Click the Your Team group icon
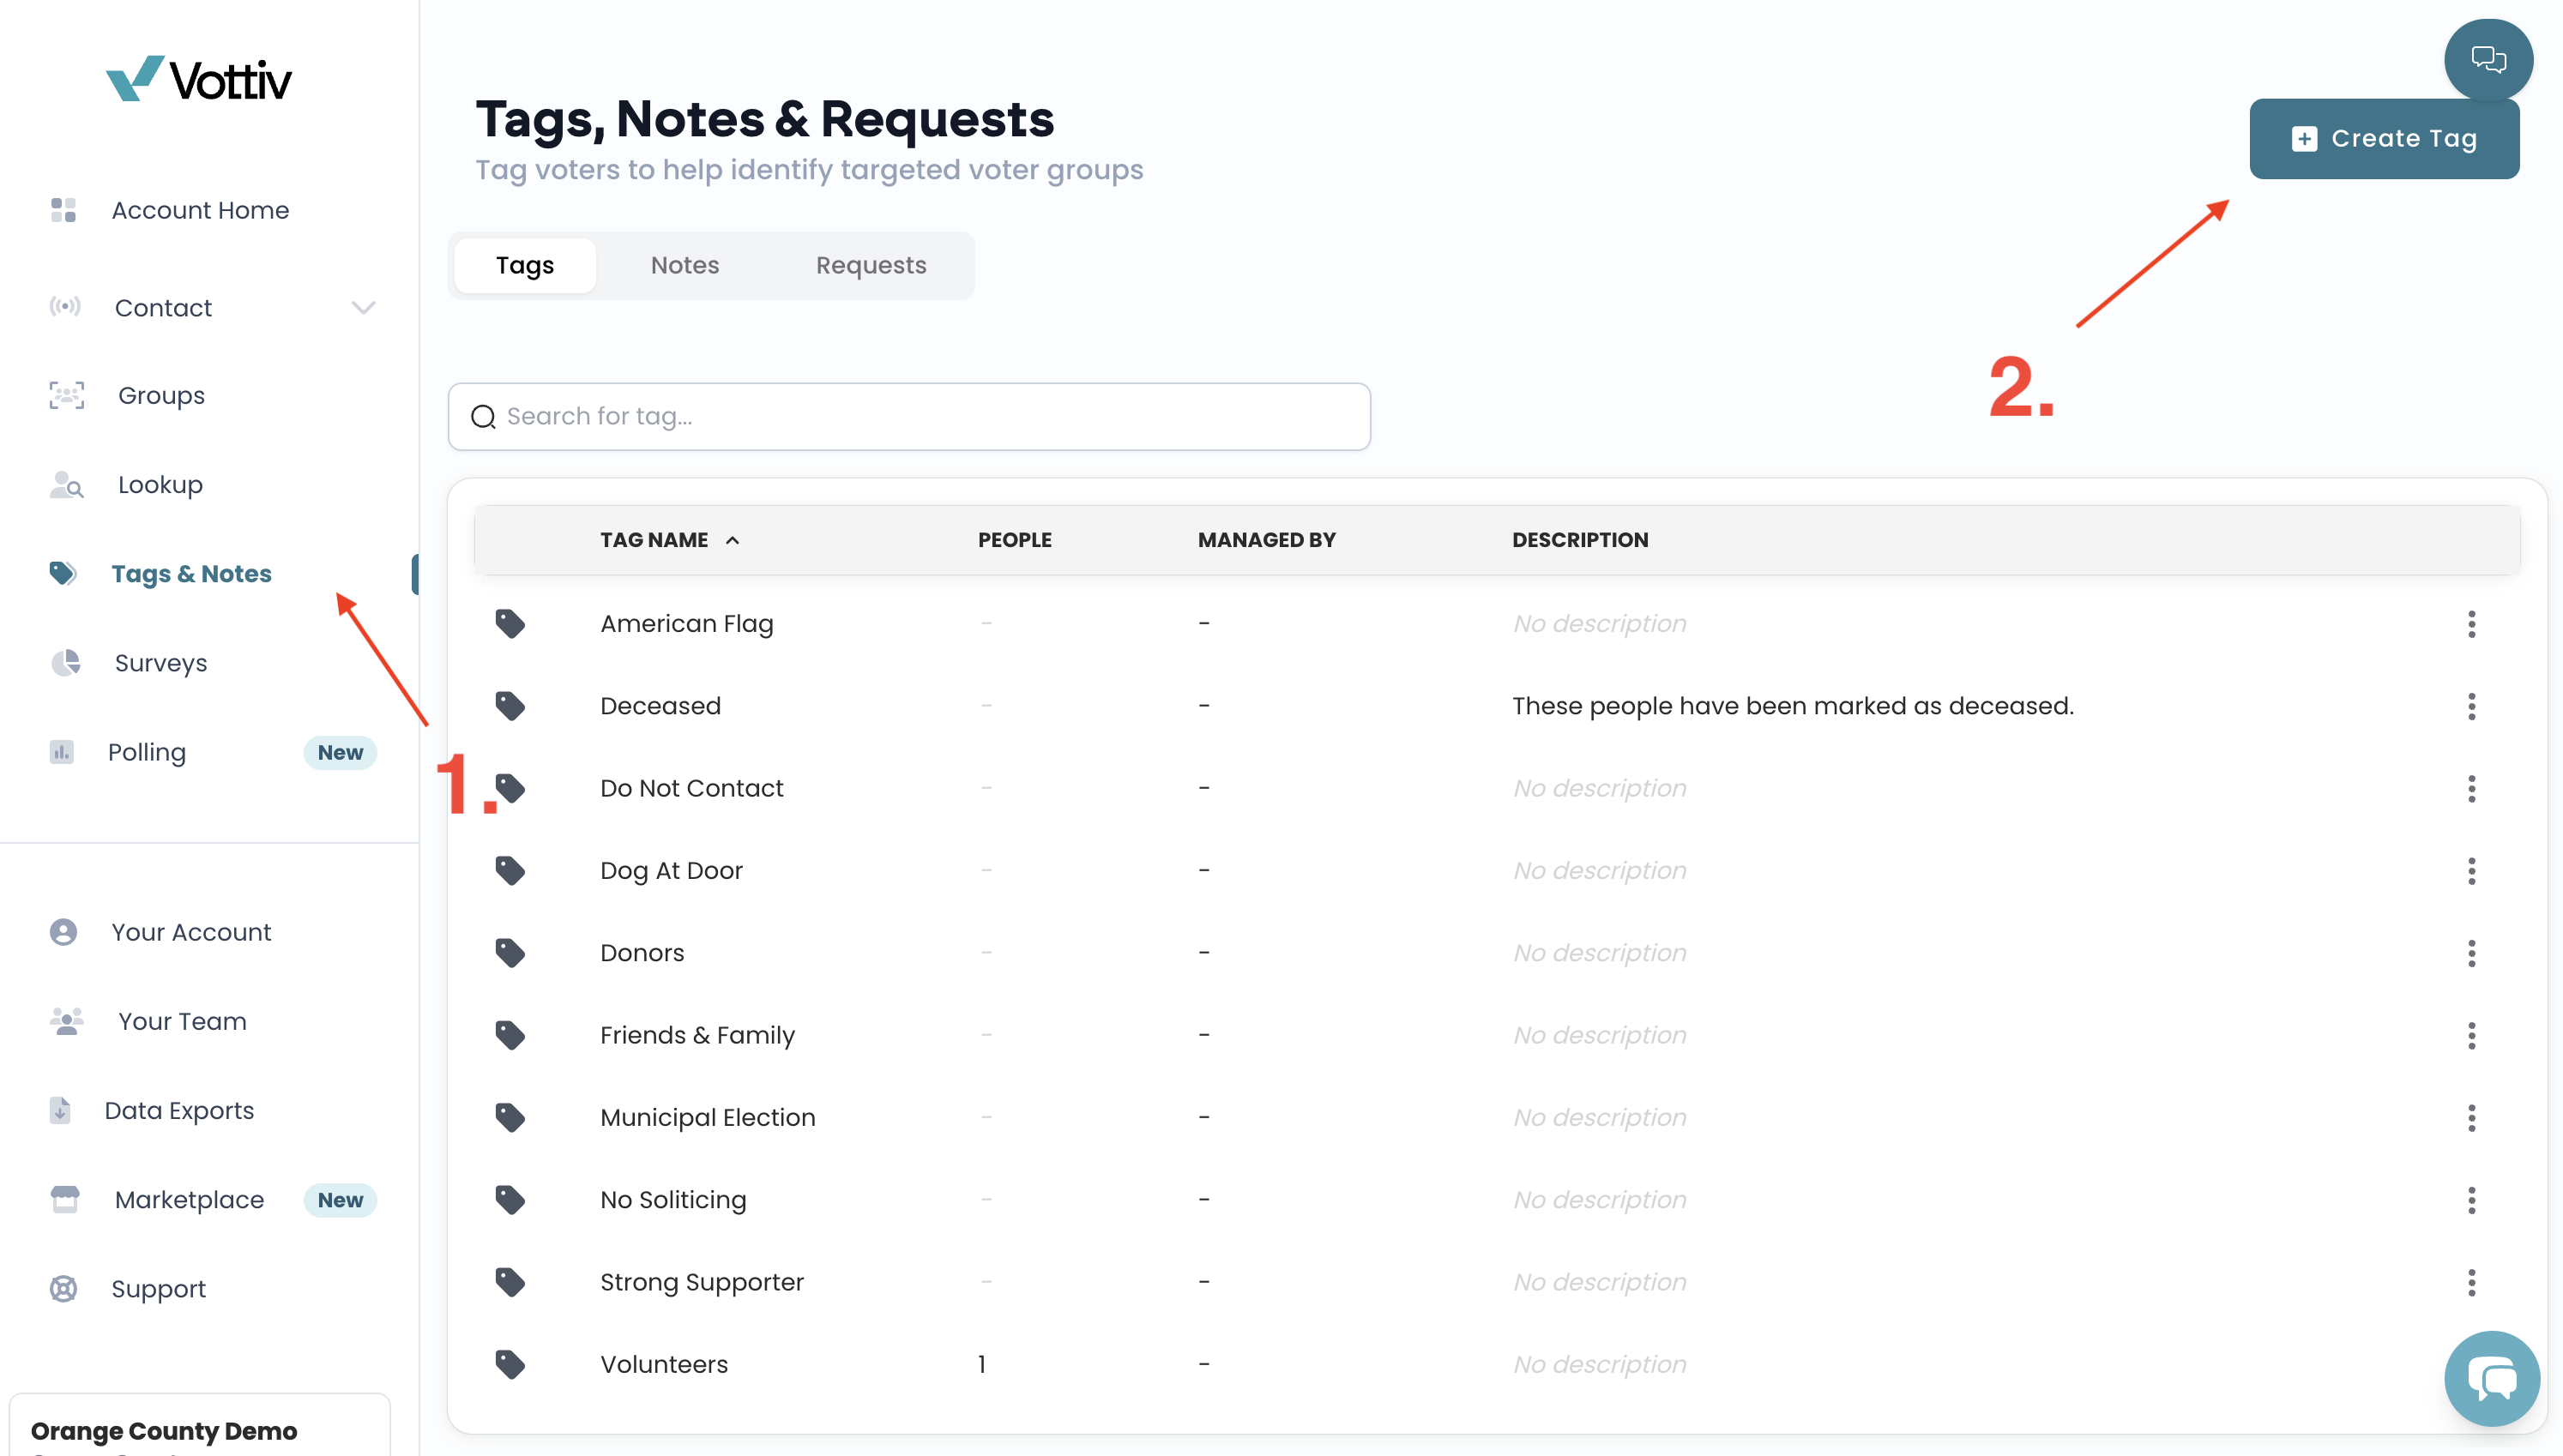 point(66,1021)
